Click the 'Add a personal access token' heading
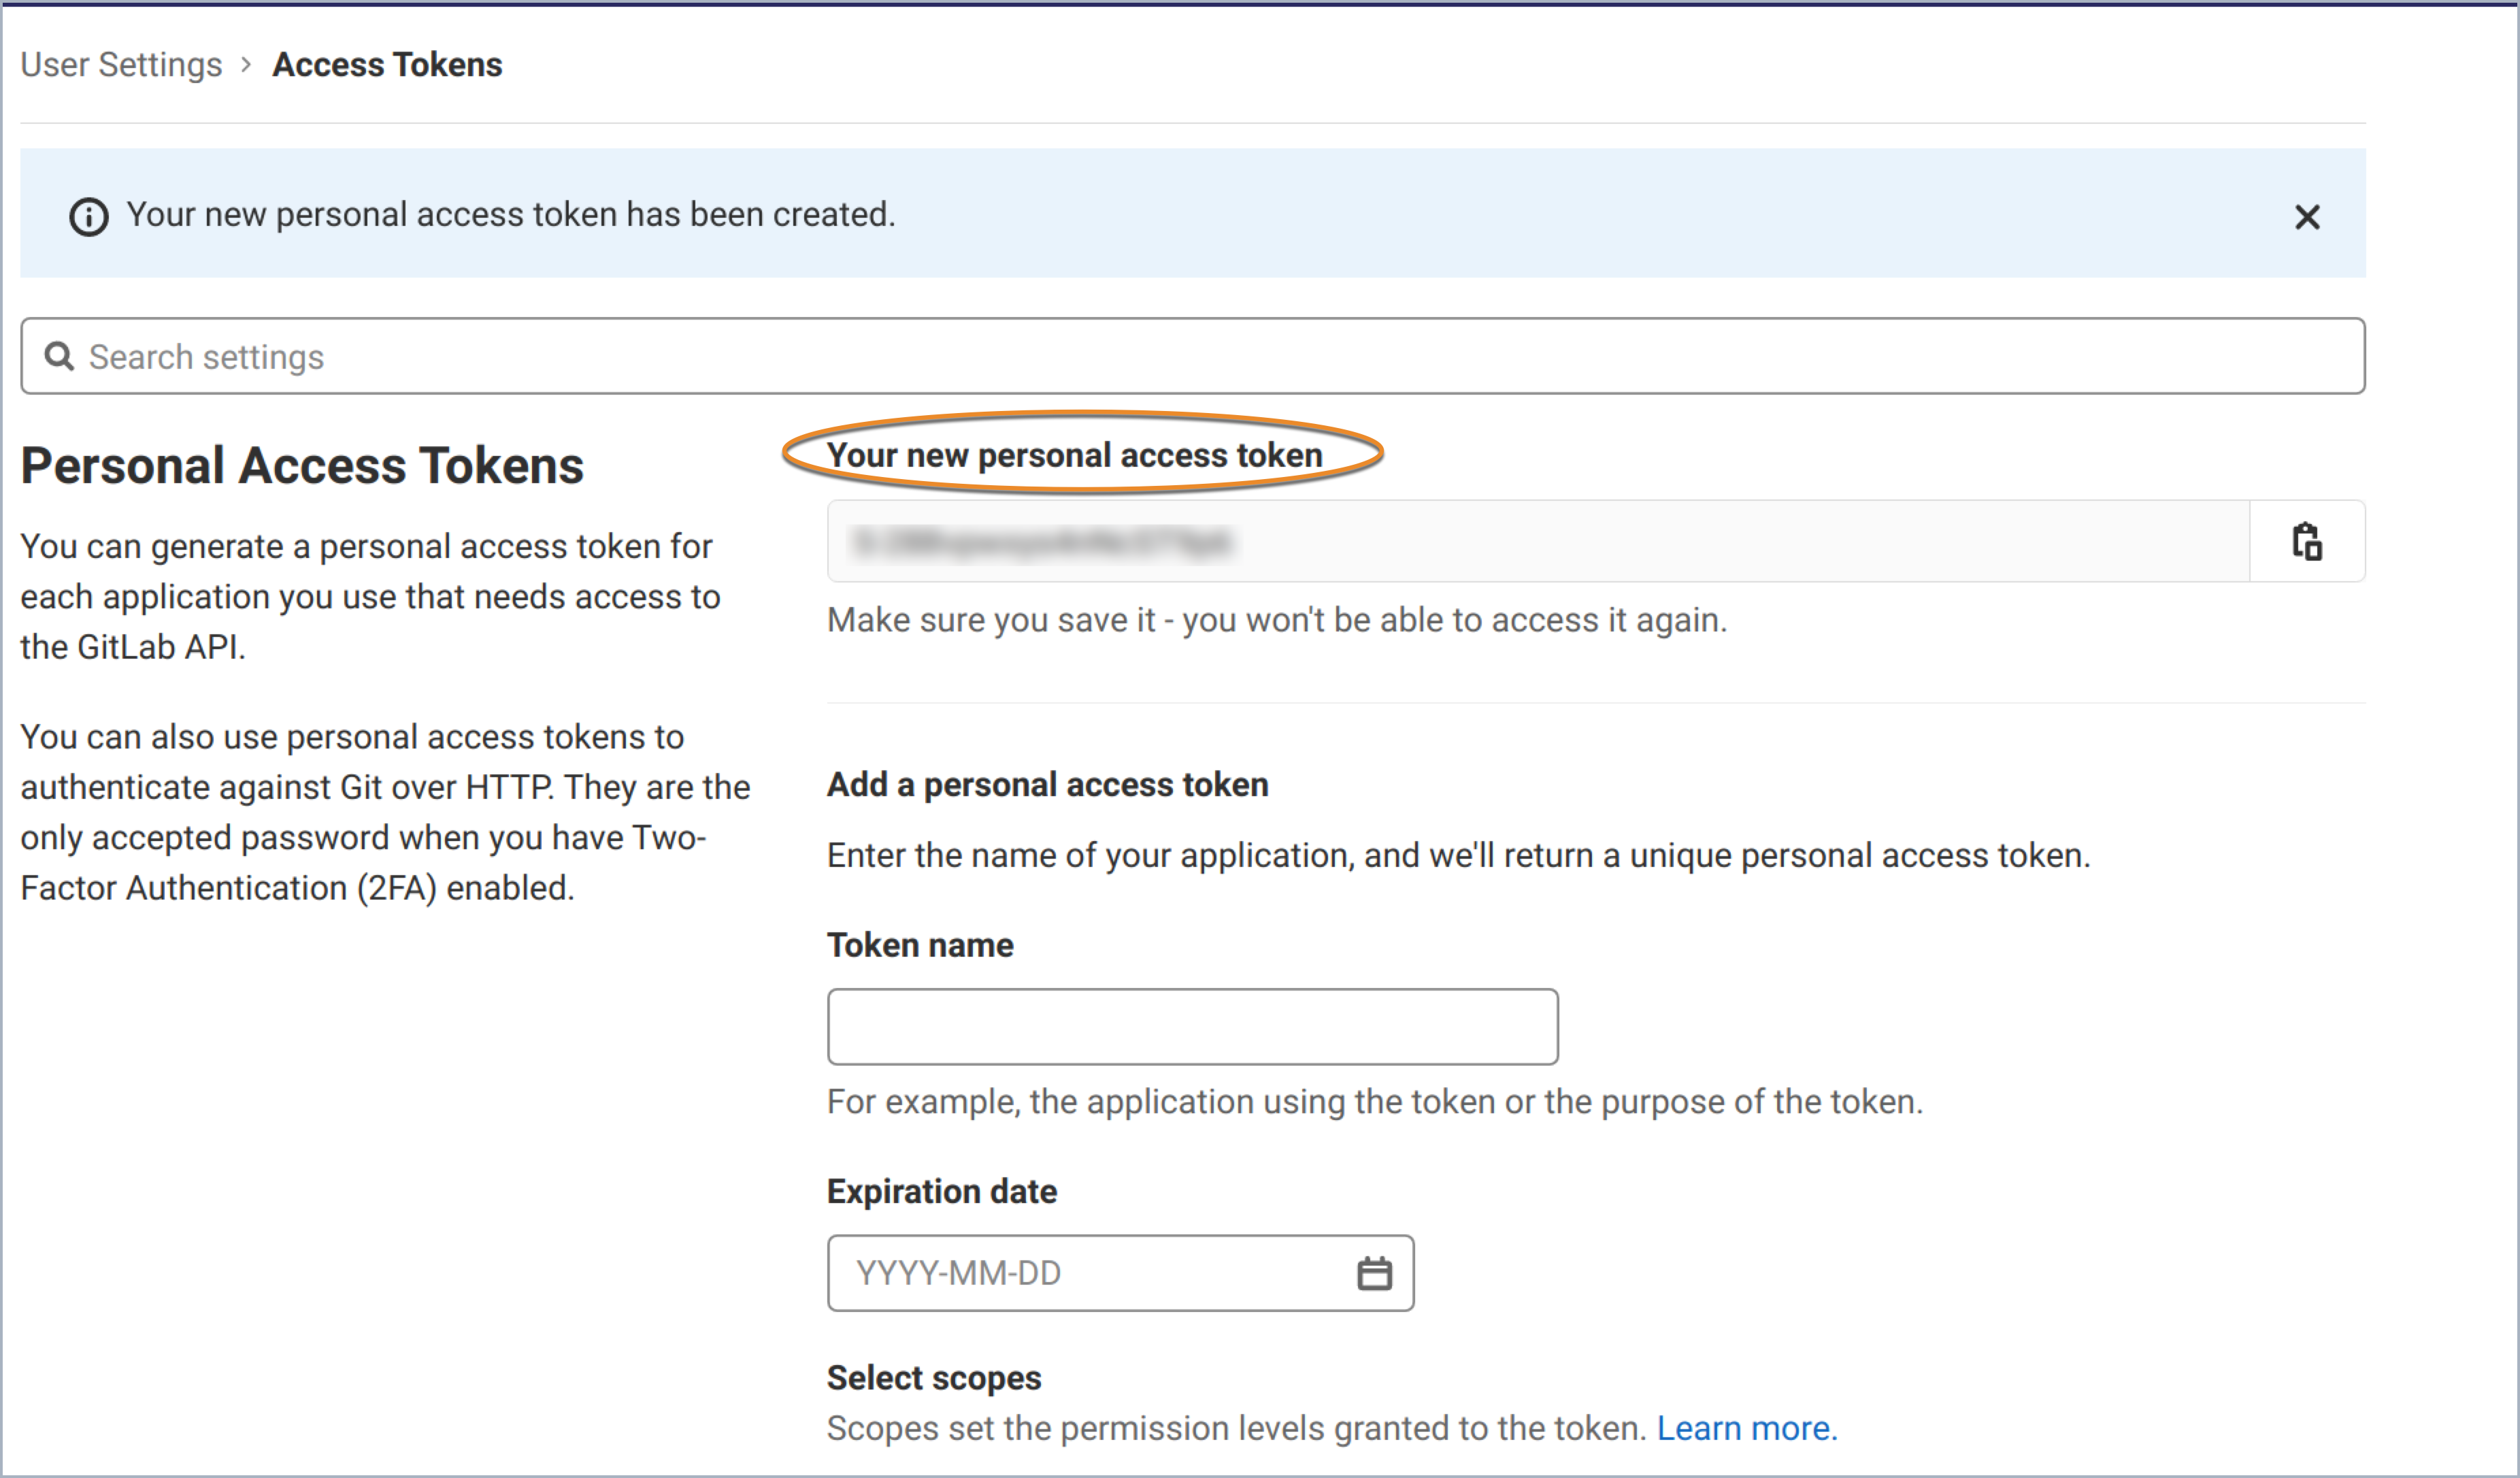 tap(1047, 785)
